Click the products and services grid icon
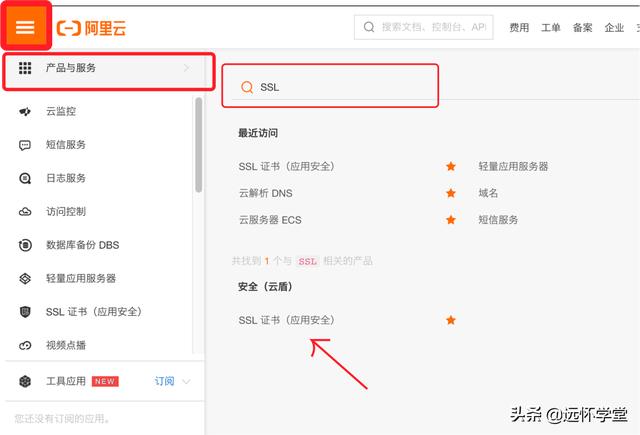The image size is (640, 435). point(25,68)
